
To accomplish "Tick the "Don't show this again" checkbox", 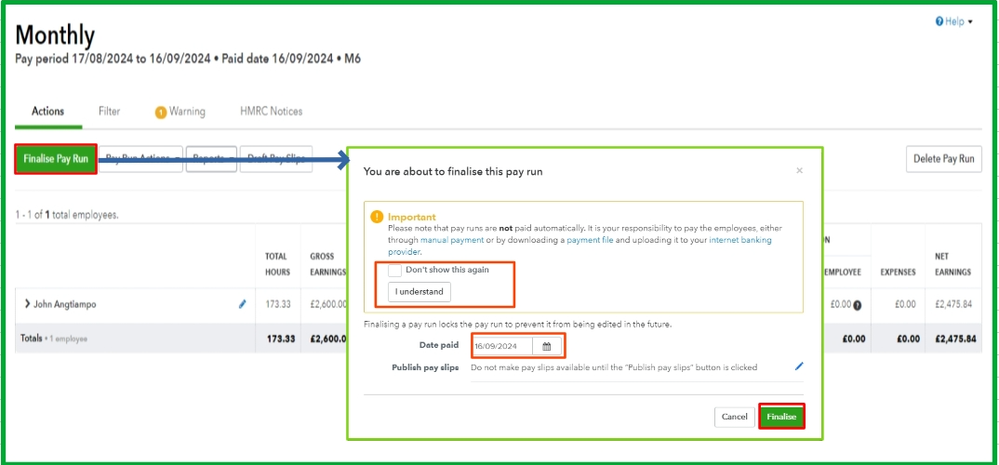I will 396,270.
